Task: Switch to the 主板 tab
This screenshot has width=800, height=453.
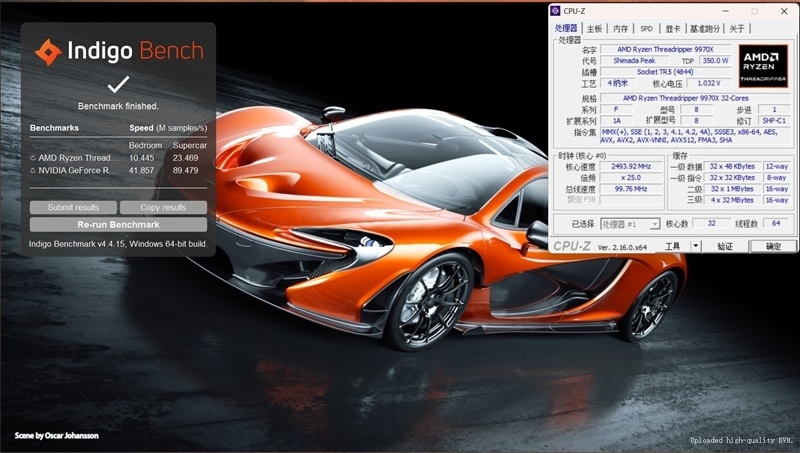Action: (x=595, y=29)
